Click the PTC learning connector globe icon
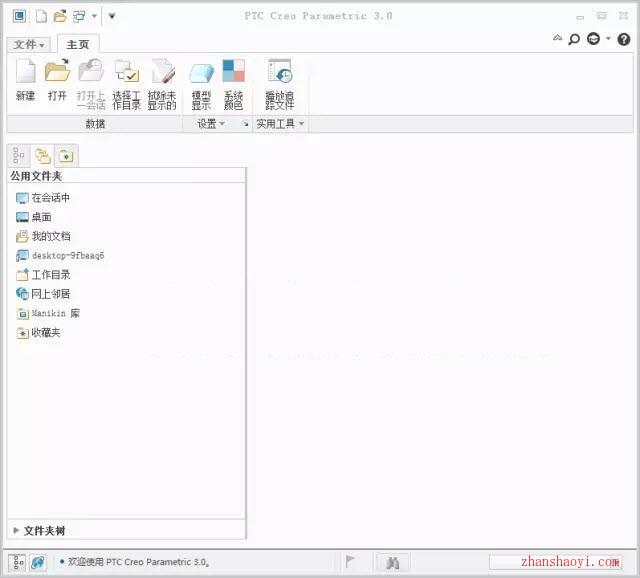Viewport: 640px width, 578px height. coord(593,39)
